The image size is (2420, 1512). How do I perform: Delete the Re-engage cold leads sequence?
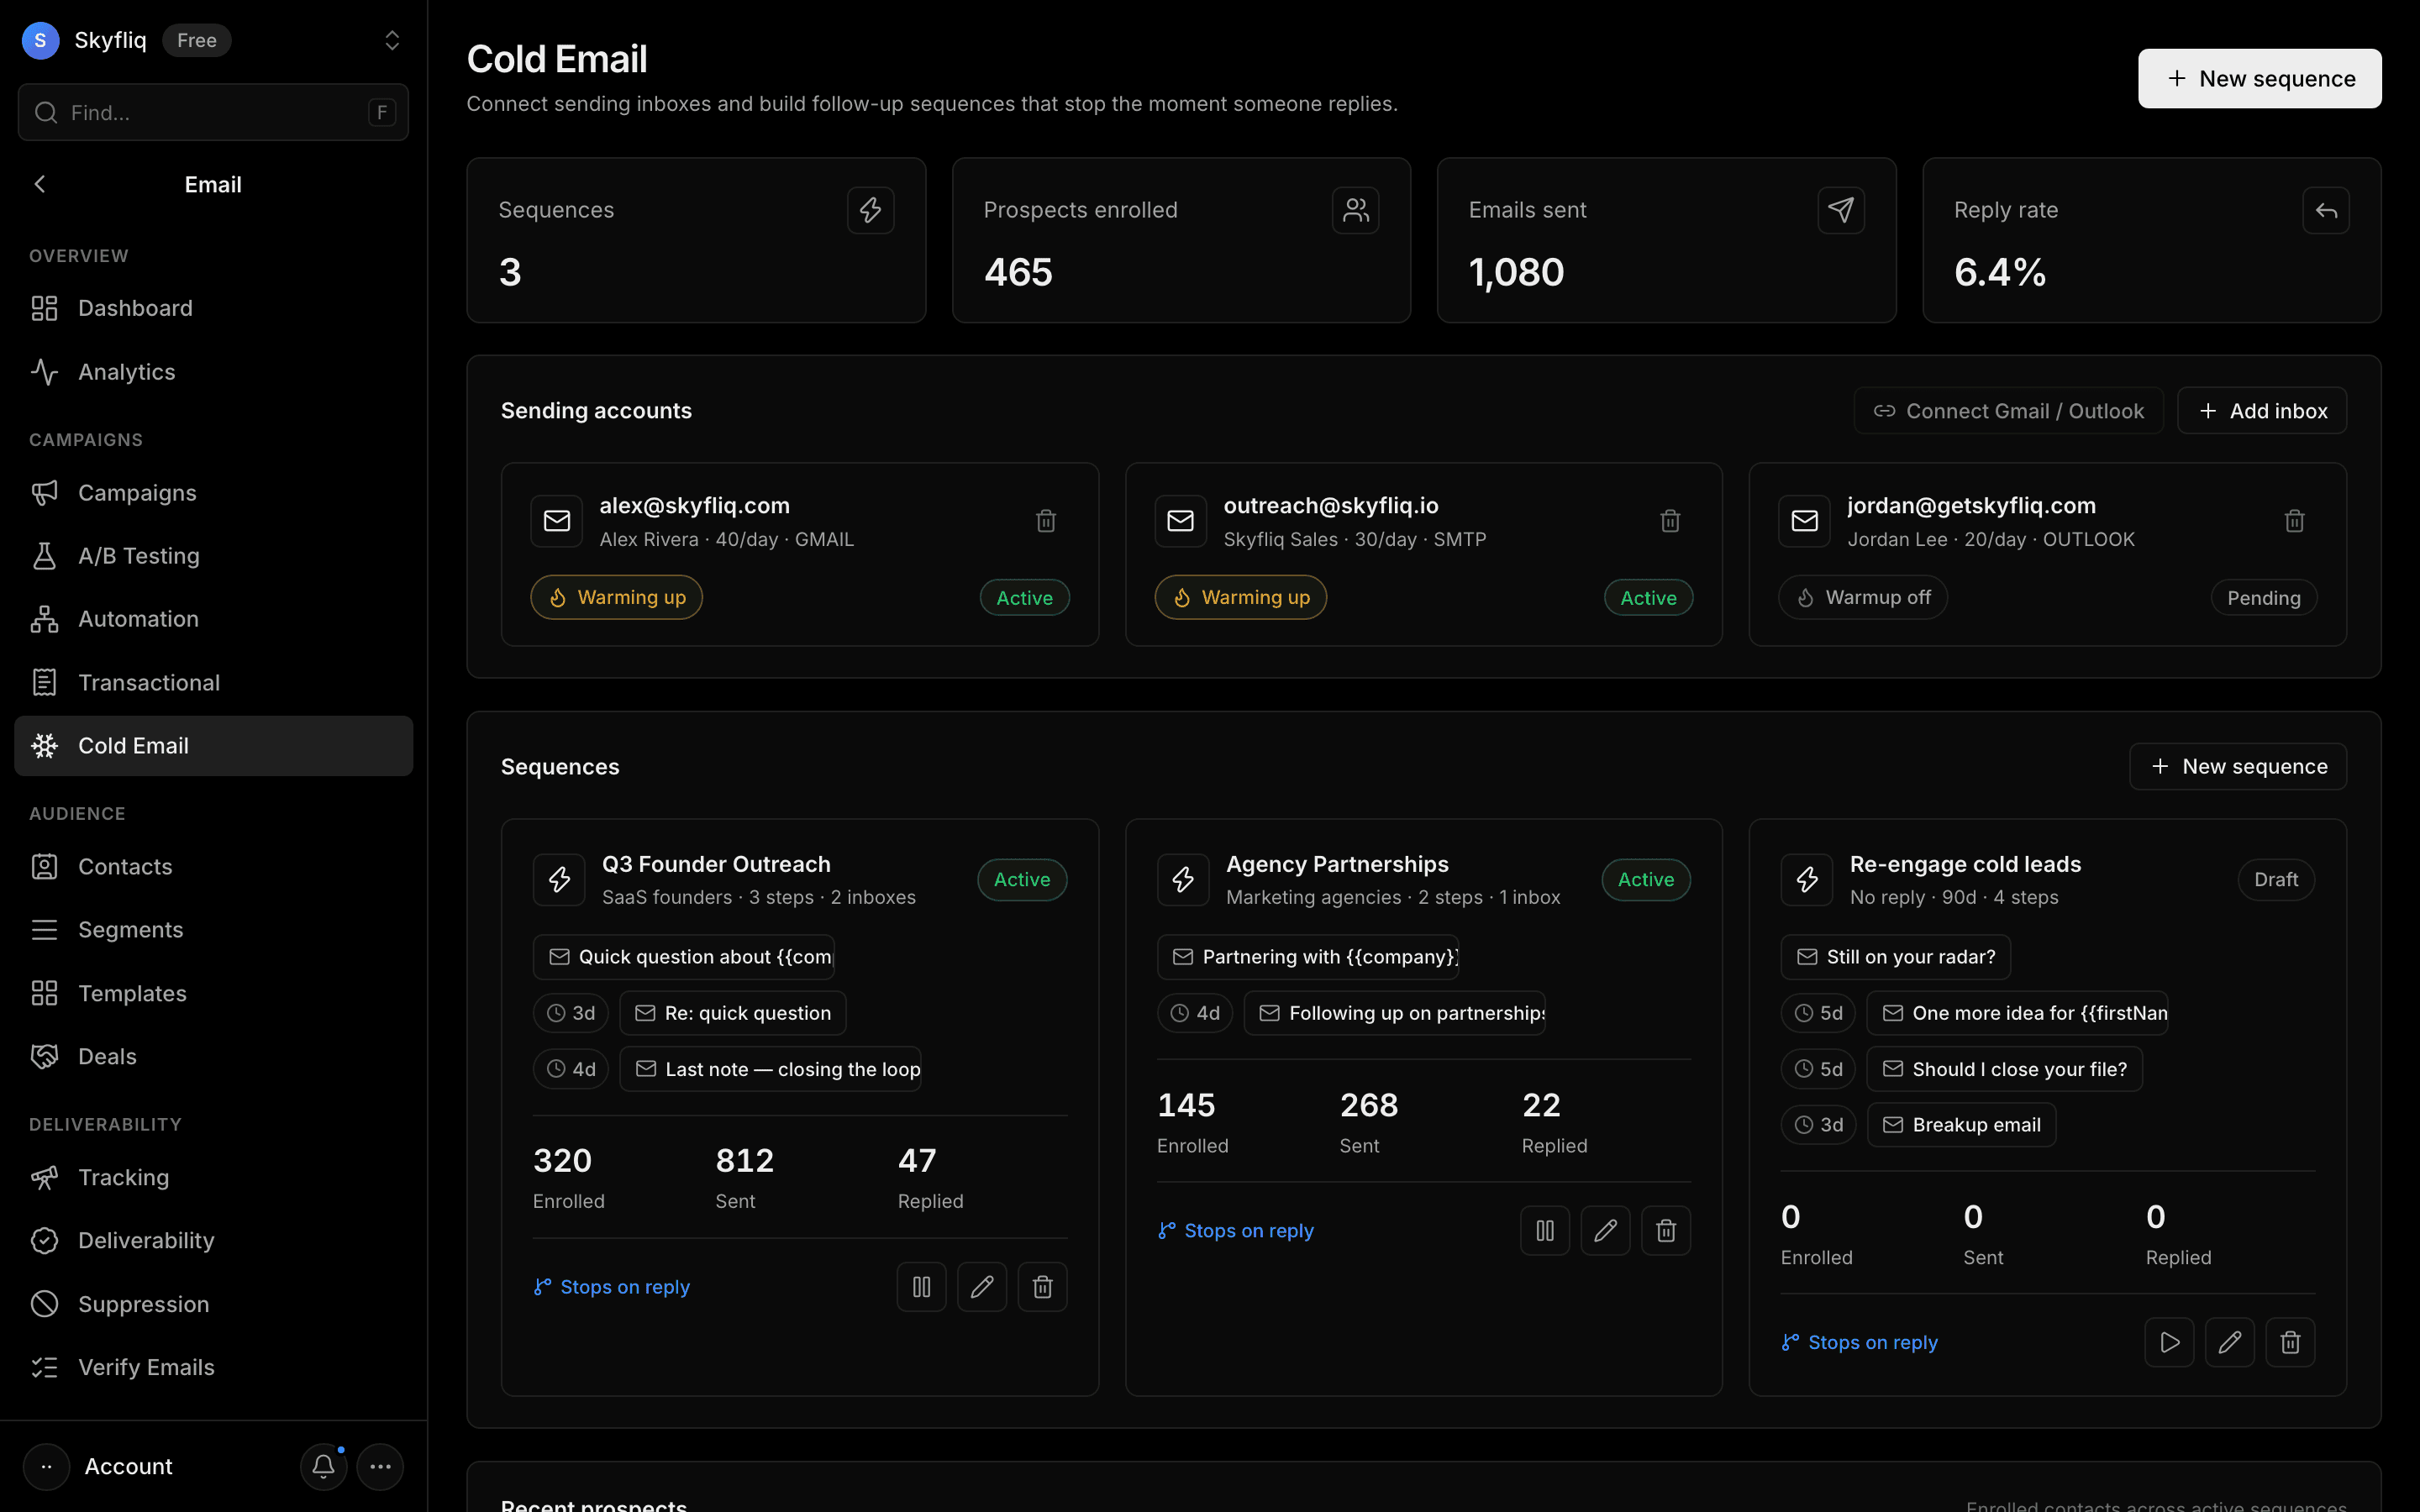tap(2290, 1342)
